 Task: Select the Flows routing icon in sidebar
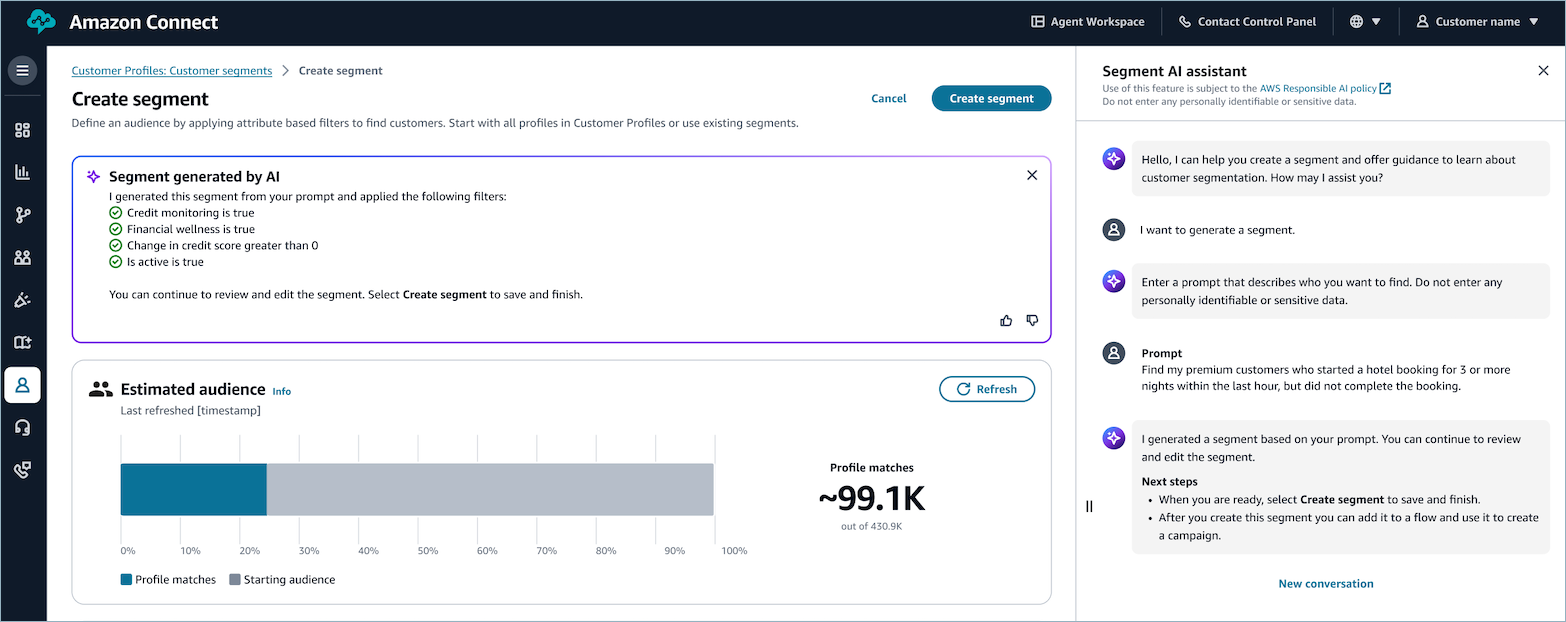click(22, 214)
